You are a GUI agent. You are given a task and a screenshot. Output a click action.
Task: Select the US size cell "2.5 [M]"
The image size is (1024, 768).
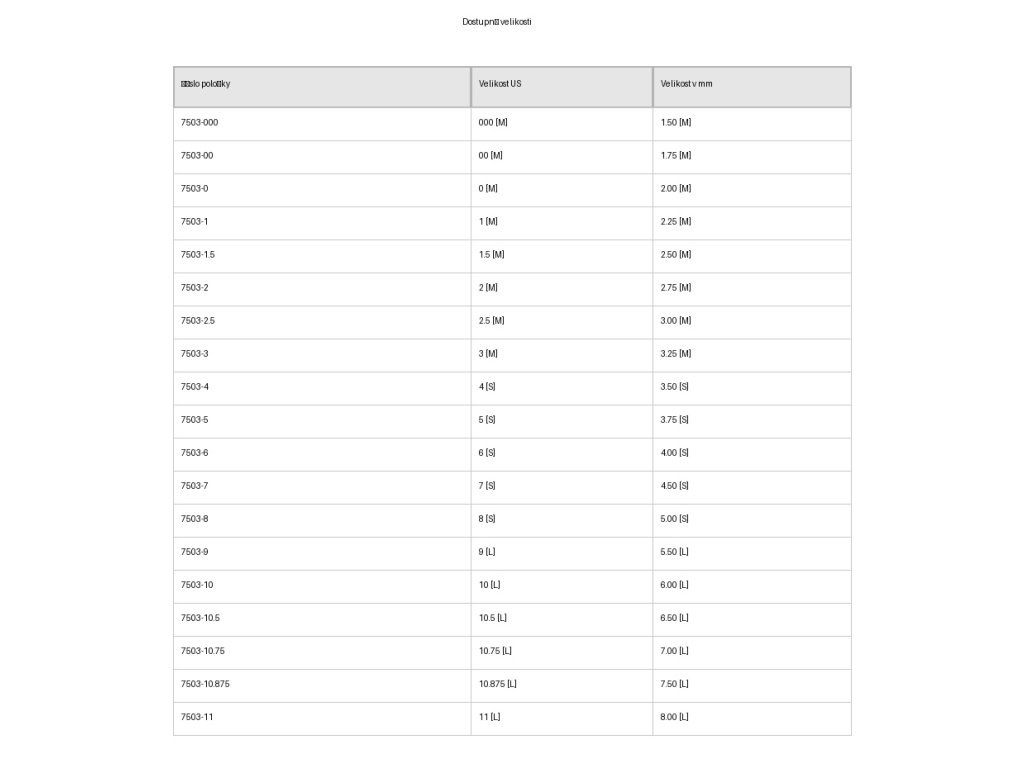[x=492, y=320]
